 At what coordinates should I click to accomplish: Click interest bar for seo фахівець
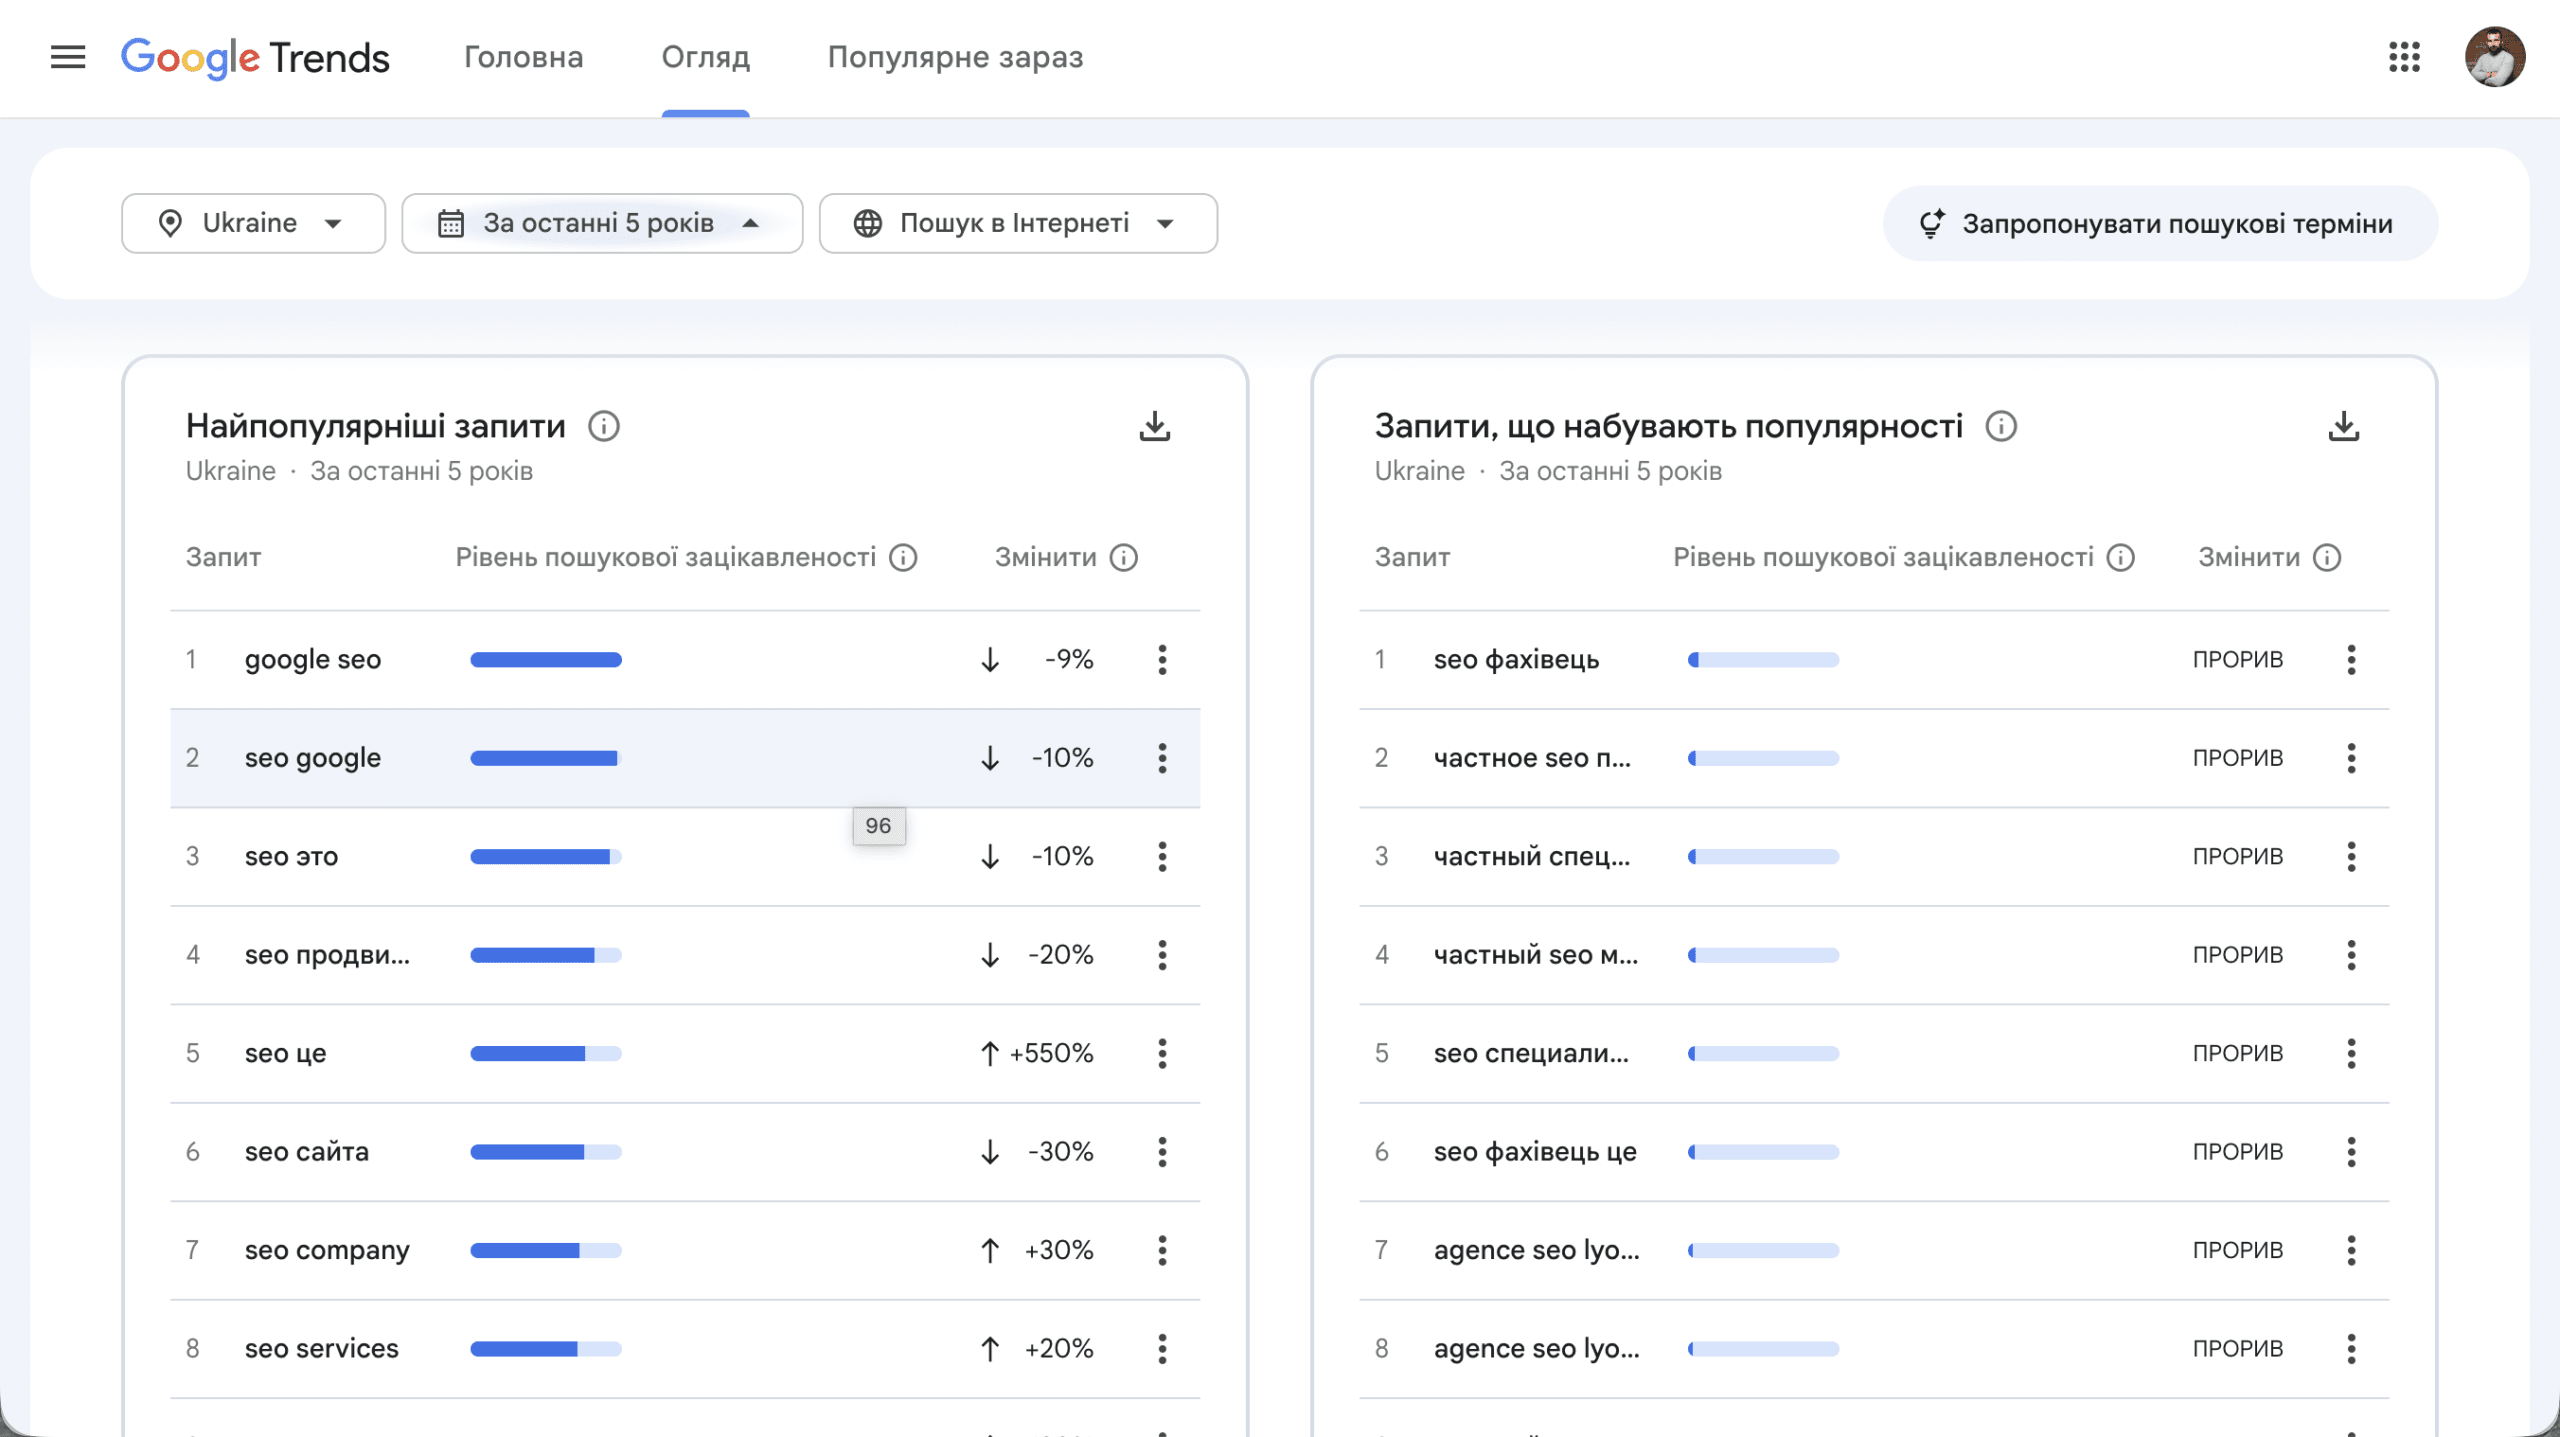pyautogui.click(x=1763, y=660)
